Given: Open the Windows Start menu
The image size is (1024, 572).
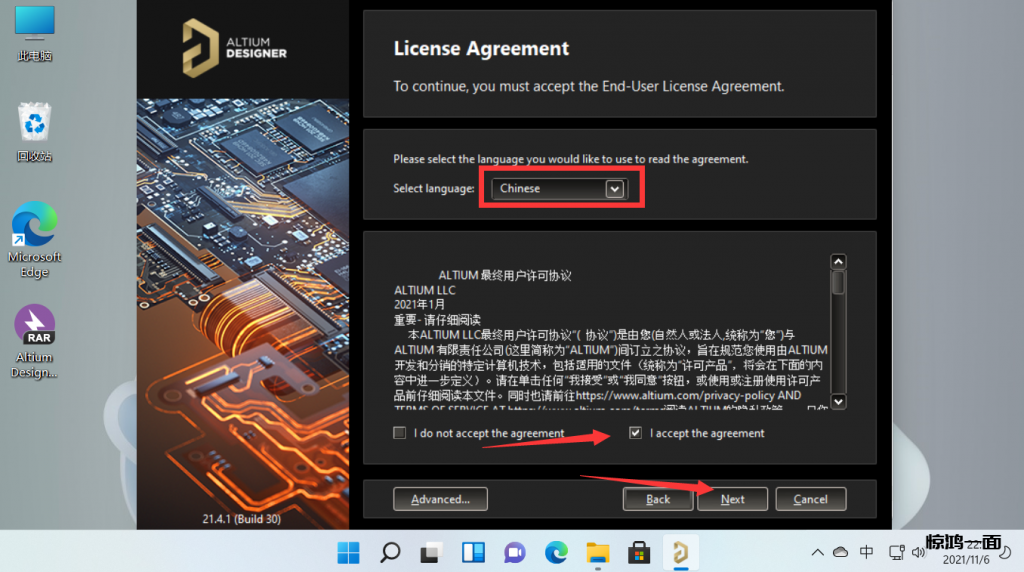Looking at the screenshot, I should (x=349, y=552).
